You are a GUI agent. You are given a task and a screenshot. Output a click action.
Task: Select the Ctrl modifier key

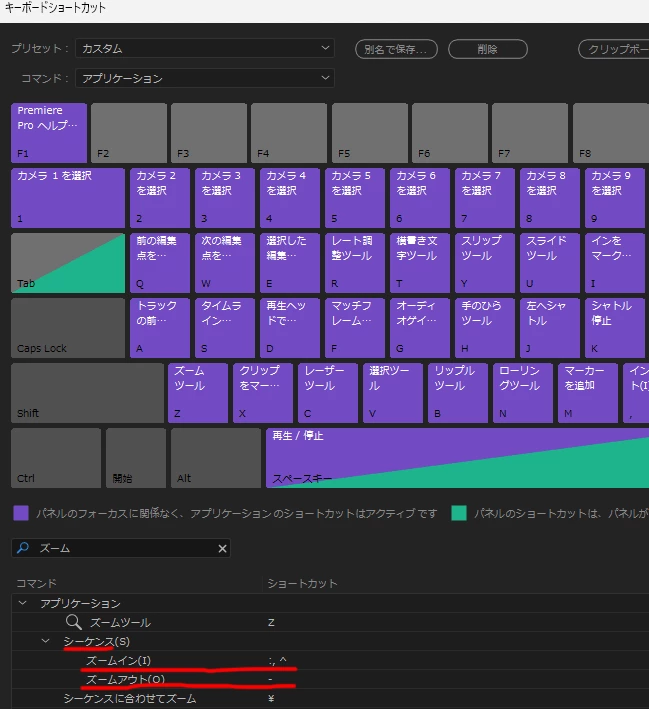click(56, 458)
